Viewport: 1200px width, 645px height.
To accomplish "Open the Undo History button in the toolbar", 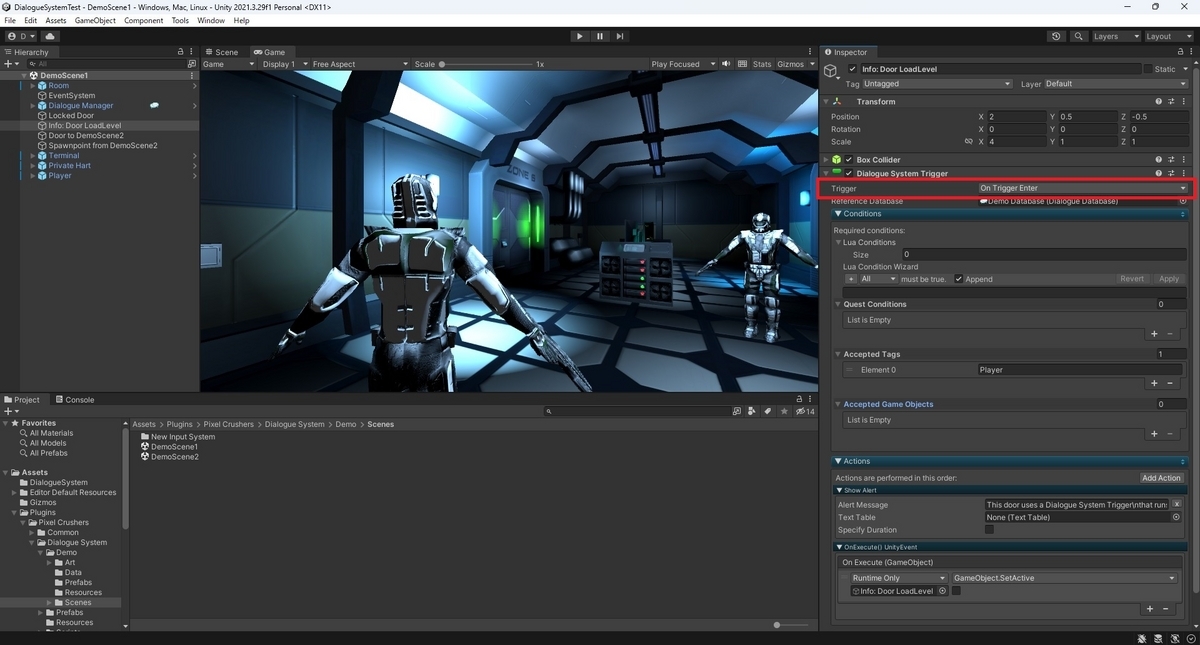I will coord(1057,36).
